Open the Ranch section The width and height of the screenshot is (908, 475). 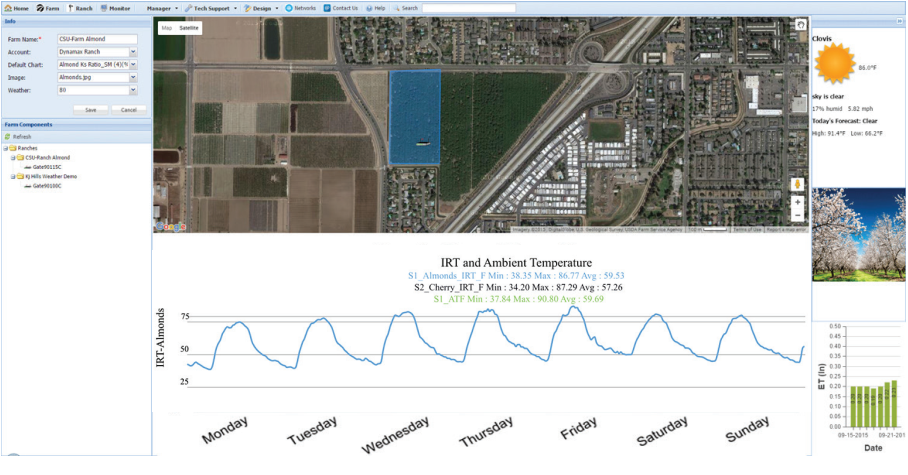point(80,8)
